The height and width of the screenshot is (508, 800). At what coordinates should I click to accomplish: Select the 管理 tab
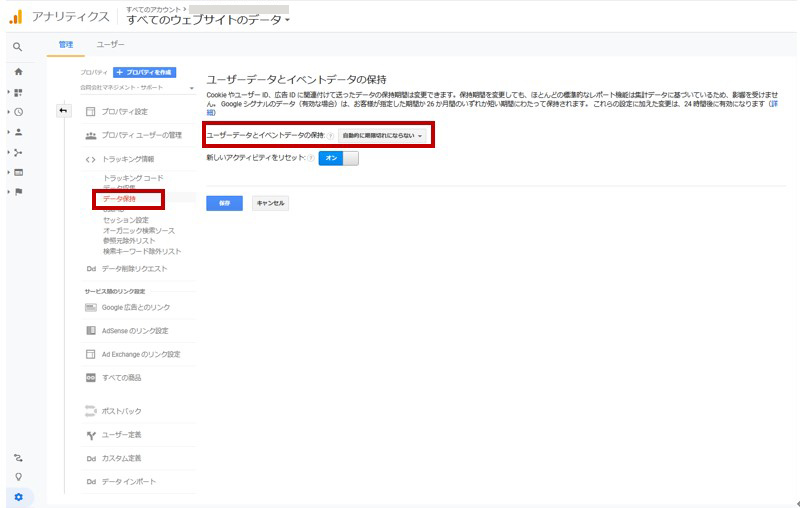point(66,45)
